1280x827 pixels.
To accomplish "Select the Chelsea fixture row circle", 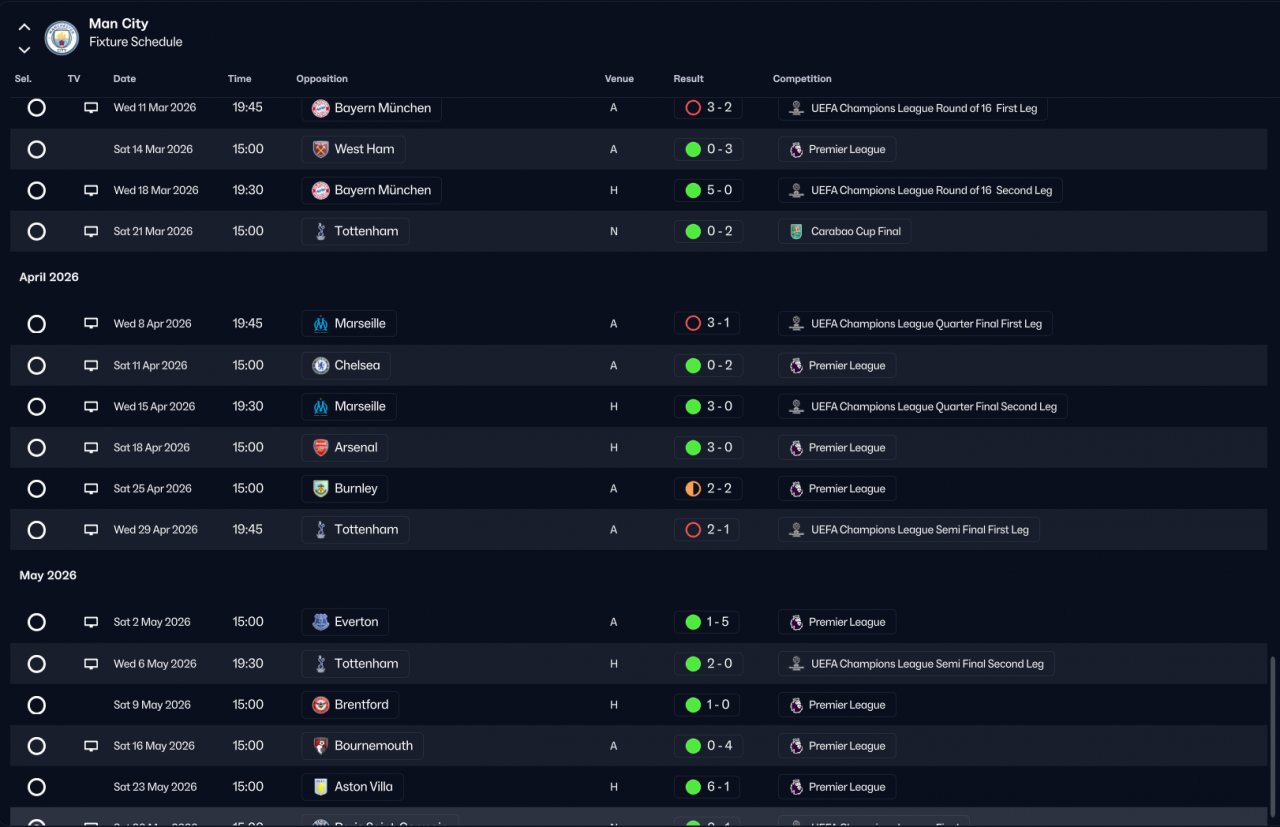I will point(37,366).
